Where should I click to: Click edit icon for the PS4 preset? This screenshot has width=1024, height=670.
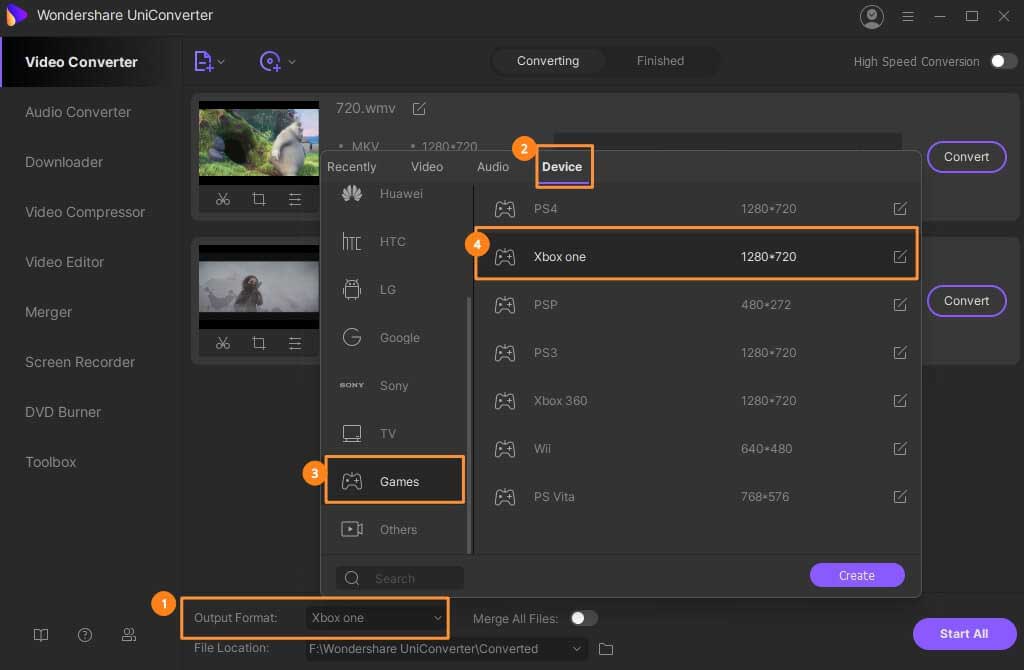coord(900,209)
